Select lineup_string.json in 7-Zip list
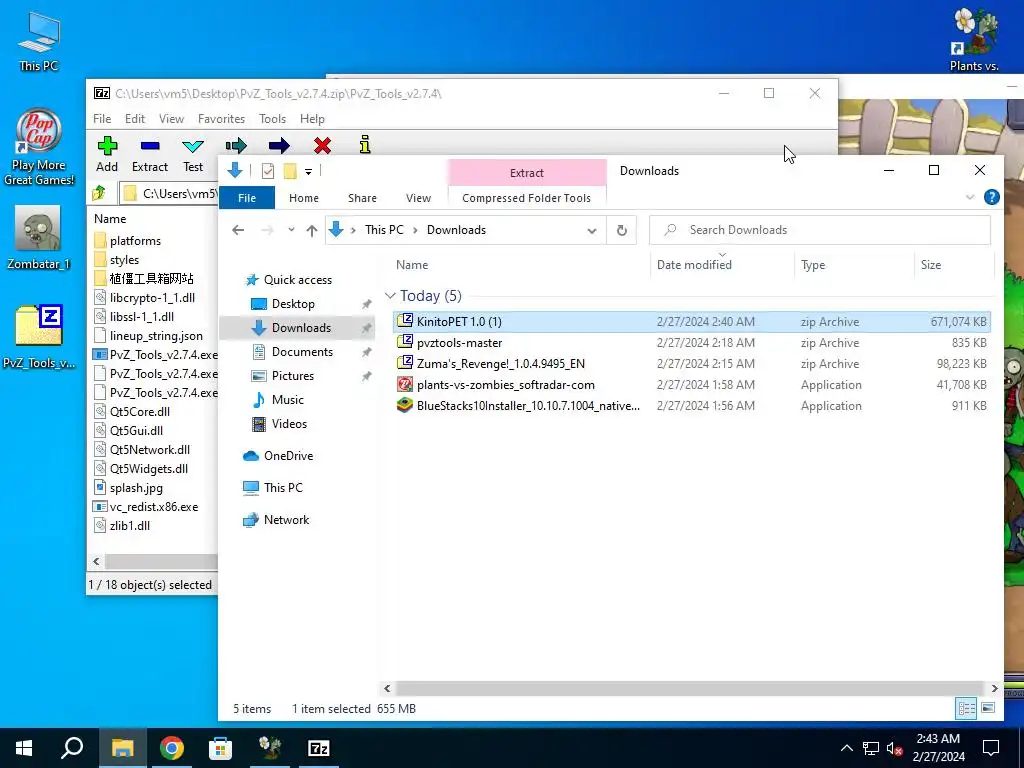This screenshot has height=768, width=1024. coord(156,336)
